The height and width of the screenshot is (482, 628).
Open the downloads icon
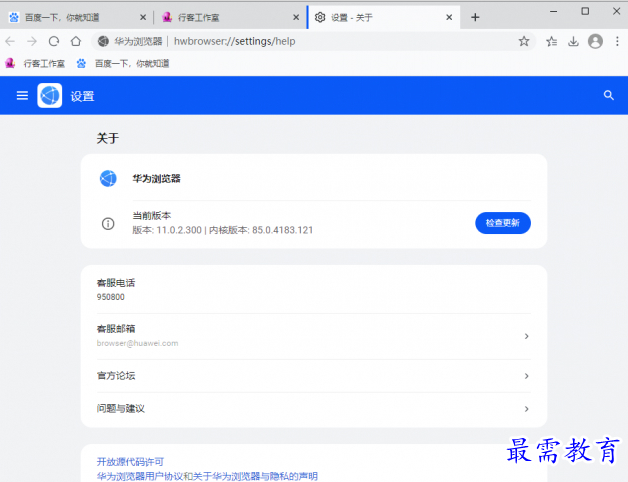click(x=573, y=41)
